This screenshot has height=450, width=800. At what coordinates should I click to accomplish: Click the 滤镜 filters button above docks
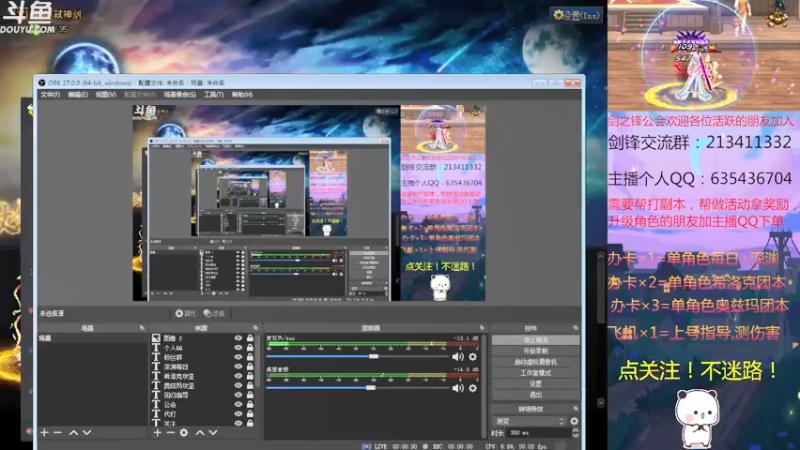click(x=214, y=313)
